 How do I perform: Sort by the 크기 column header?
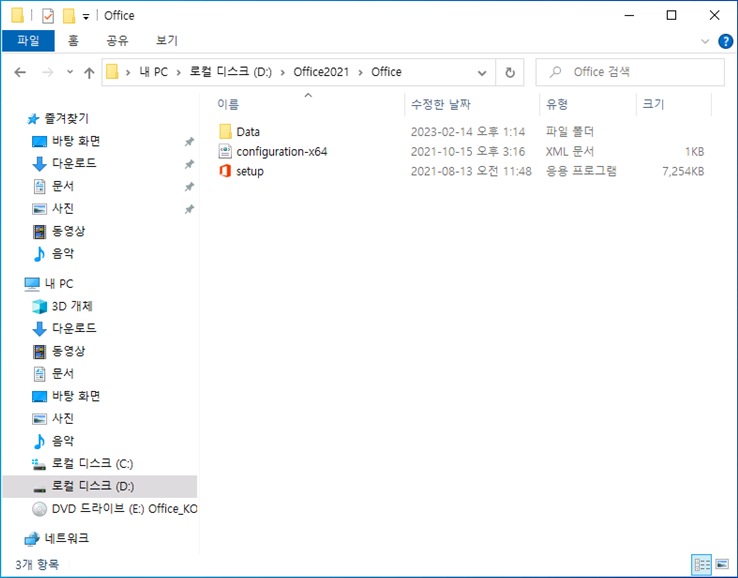pyautogui.click(x=653, y=104)
